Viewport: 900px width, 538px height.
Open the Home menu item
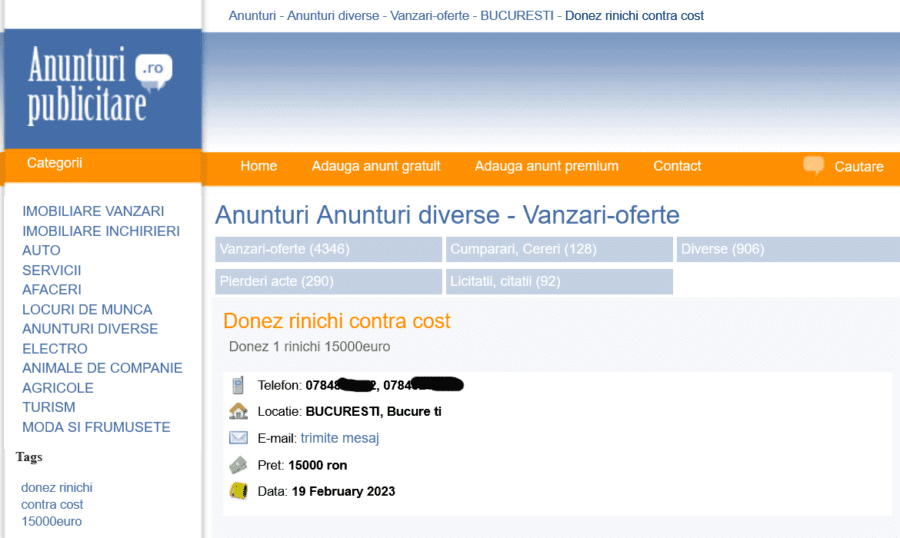pyautogui.click(x=258, y=166)
